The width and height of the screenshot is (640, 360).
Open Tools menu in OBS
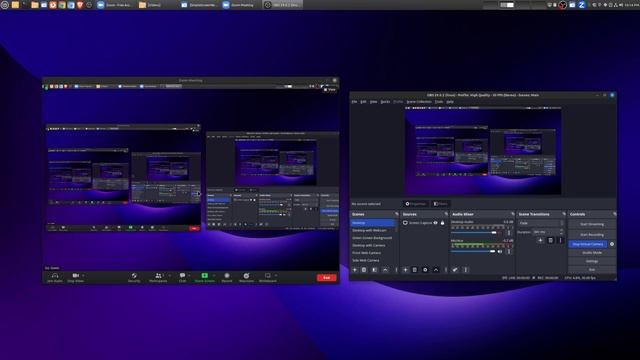(439, 102)
